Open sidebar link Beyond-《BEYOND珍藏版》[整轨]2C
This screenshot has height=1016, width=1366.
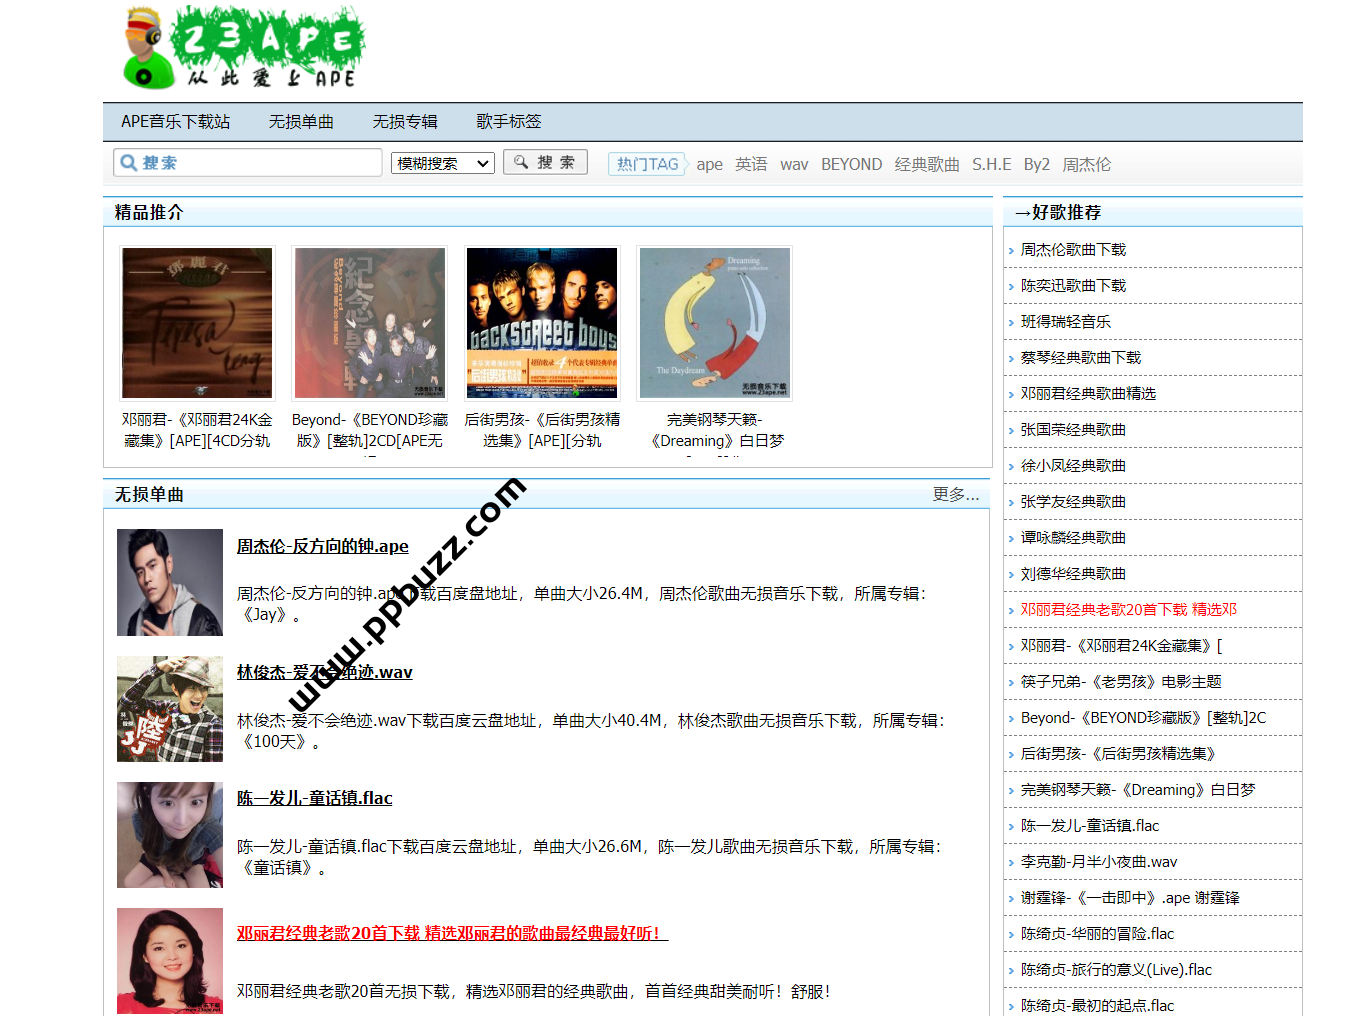(1143, 718)
